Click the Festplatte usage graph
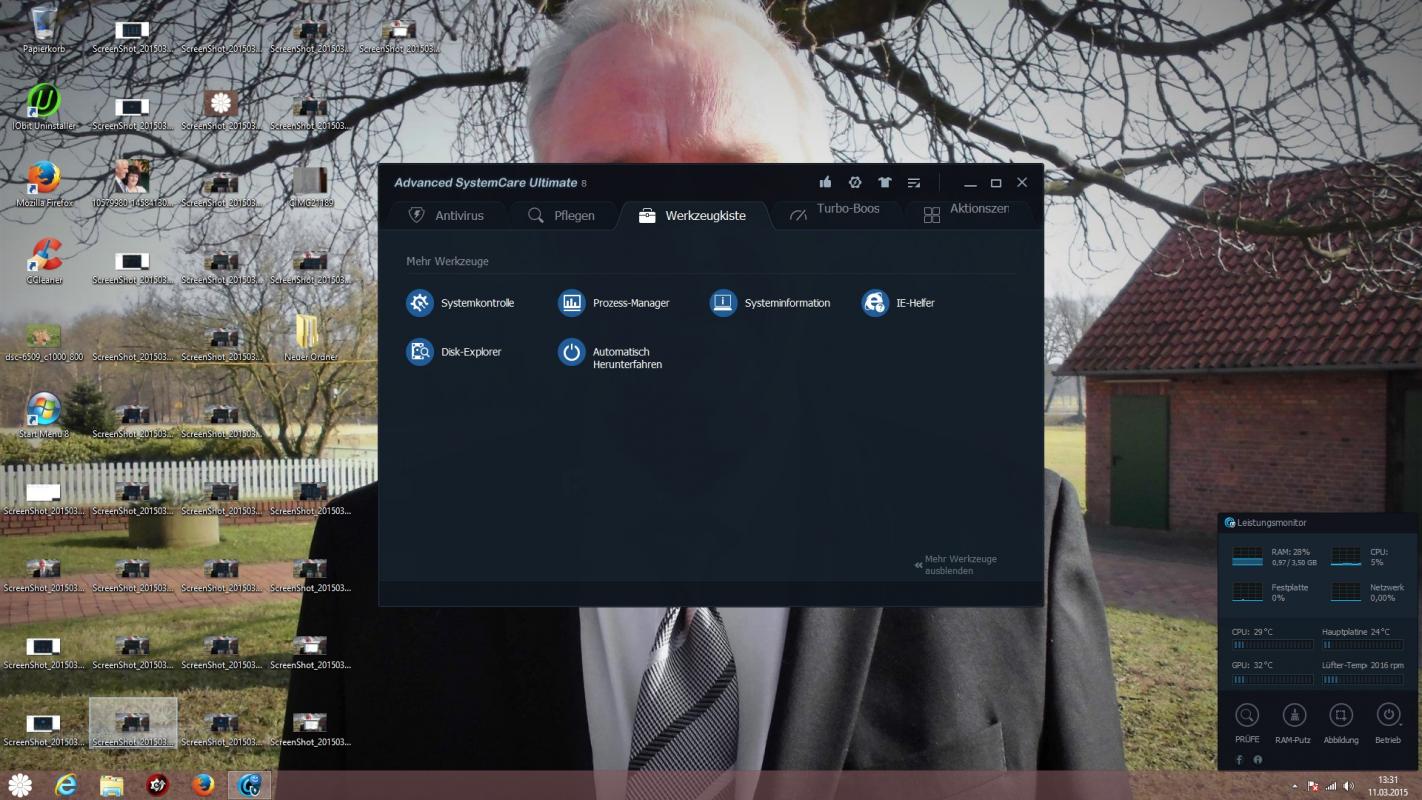This screenshot has width=1422, height=800. point(1247,592)
